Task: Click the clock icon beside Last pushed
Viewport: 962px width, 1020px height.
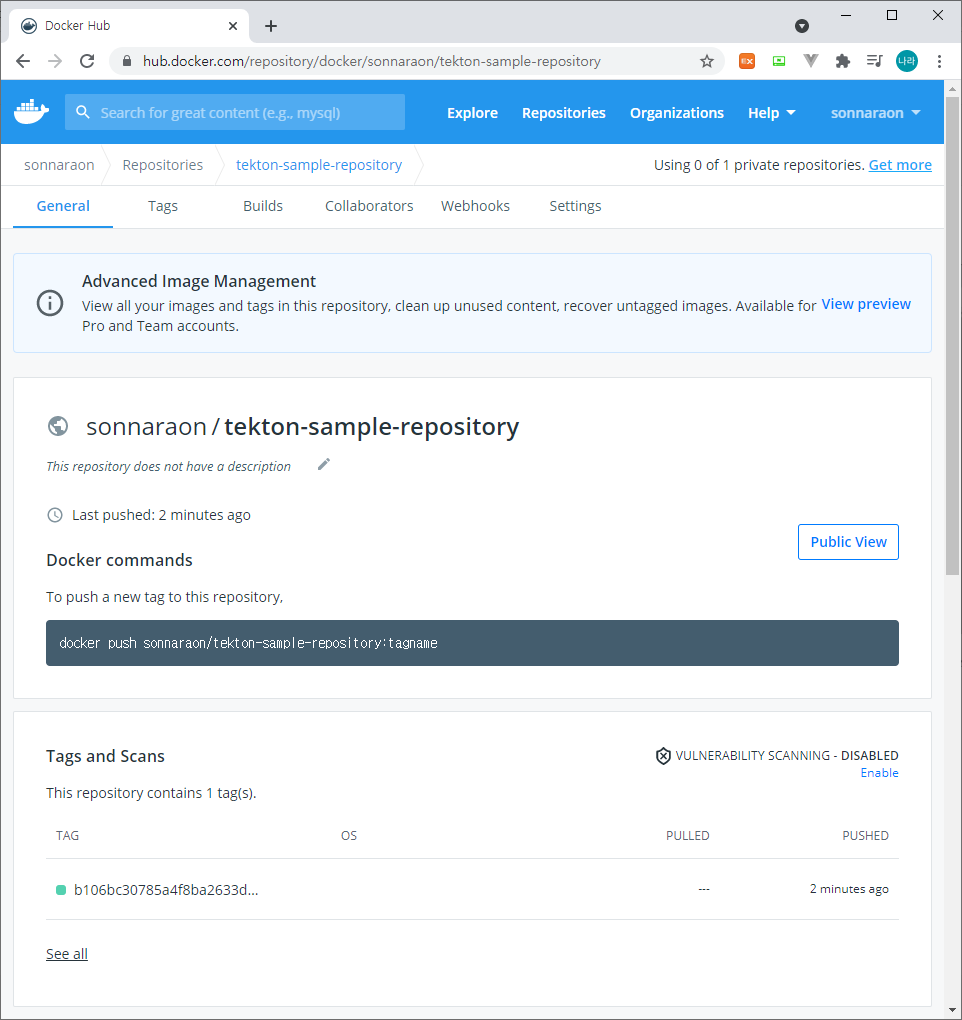Action: [x=55, y=515]
